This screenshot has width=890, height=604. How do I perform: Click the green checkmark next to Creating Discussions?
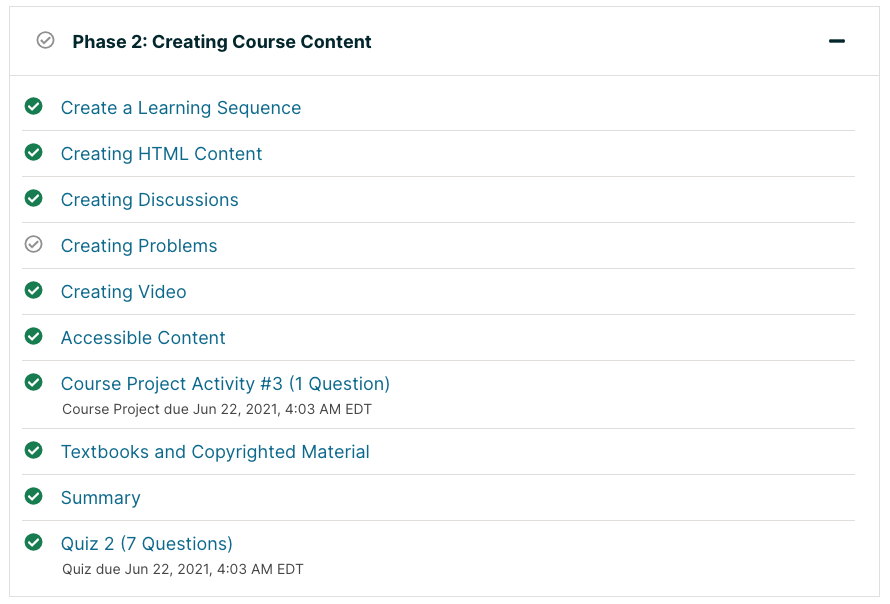(33, 198)
